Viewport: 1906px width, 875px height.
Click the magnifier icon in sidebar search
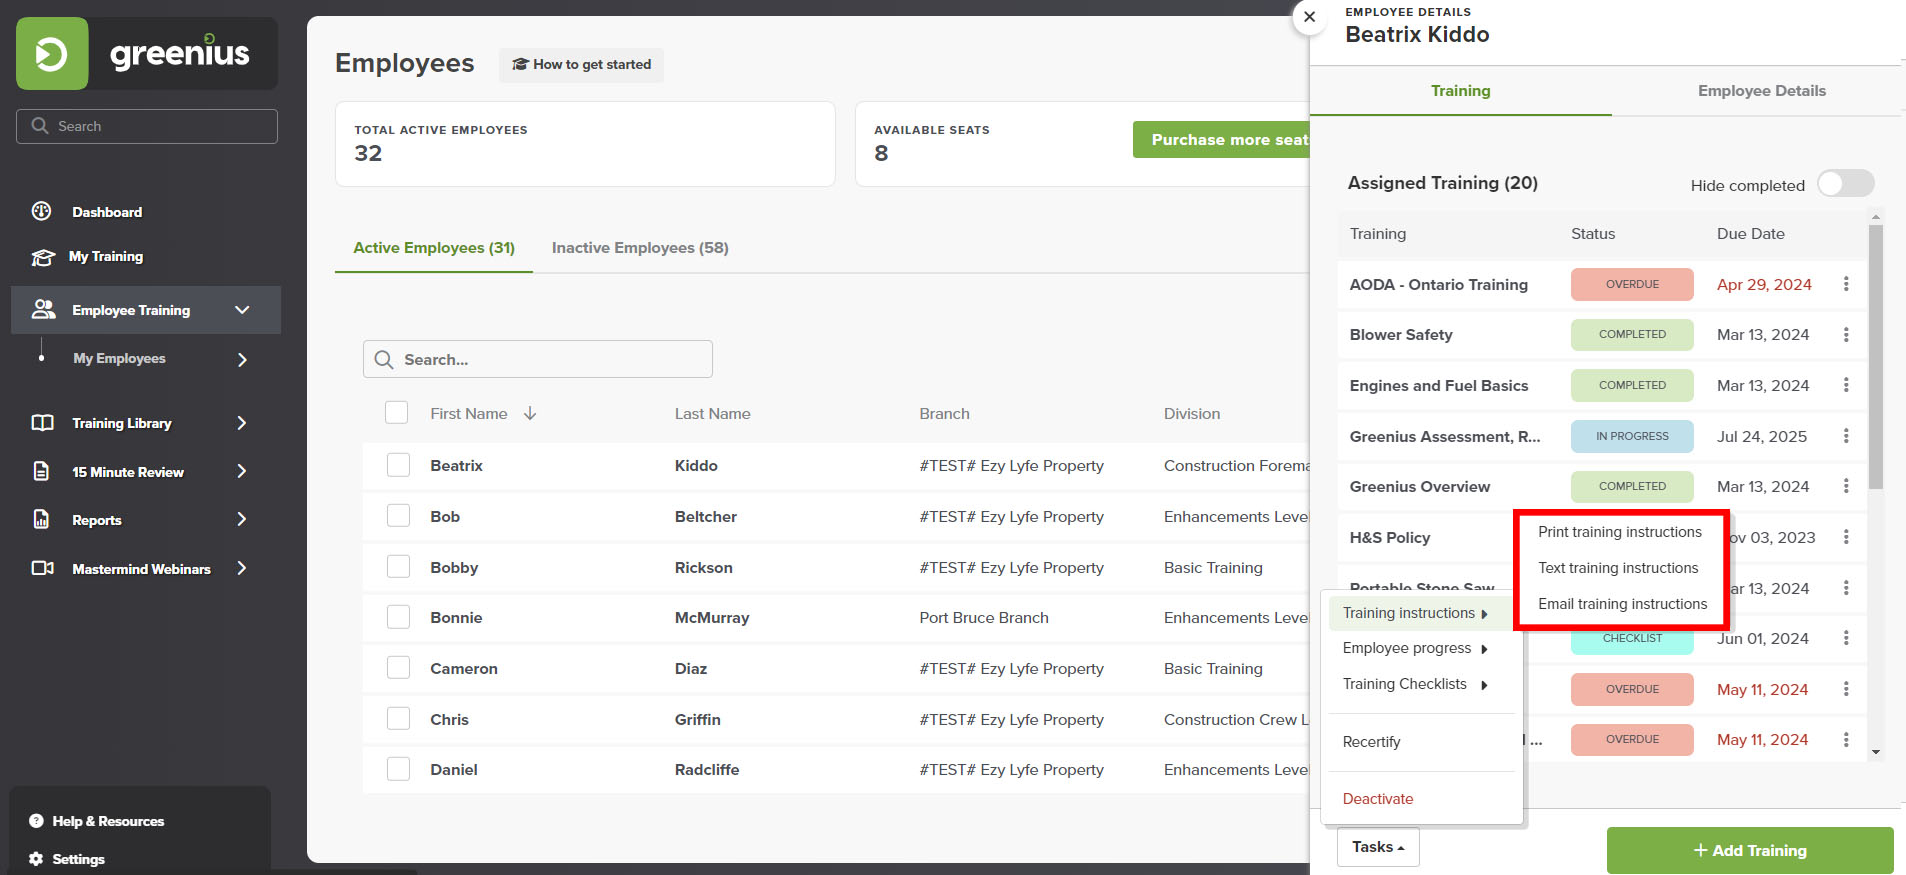click(40, 126)
